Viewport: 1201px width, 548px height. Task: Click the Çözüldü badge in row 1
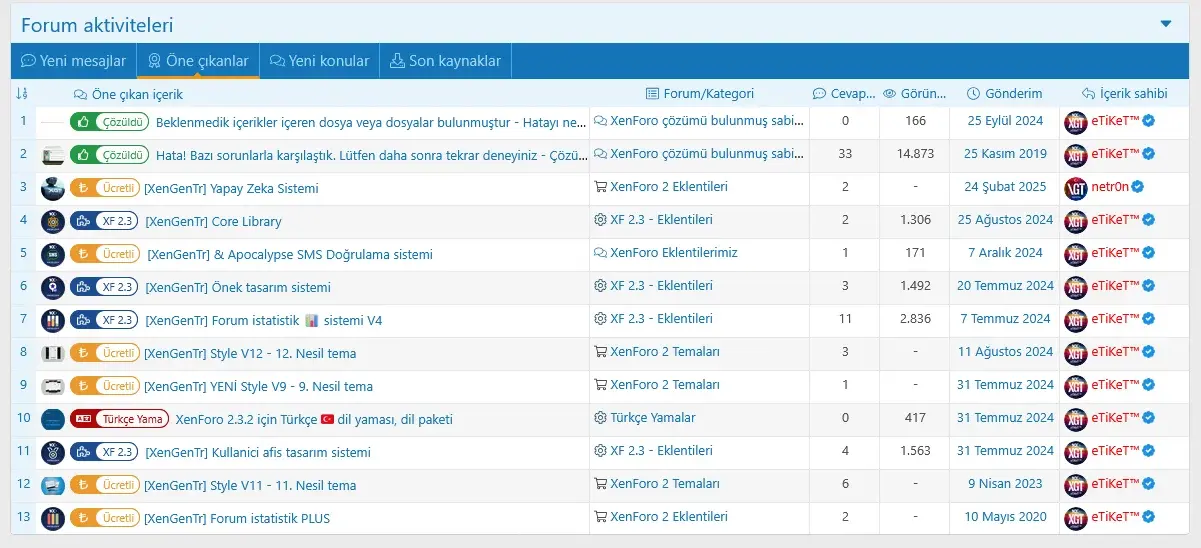[x=110, y=122]
